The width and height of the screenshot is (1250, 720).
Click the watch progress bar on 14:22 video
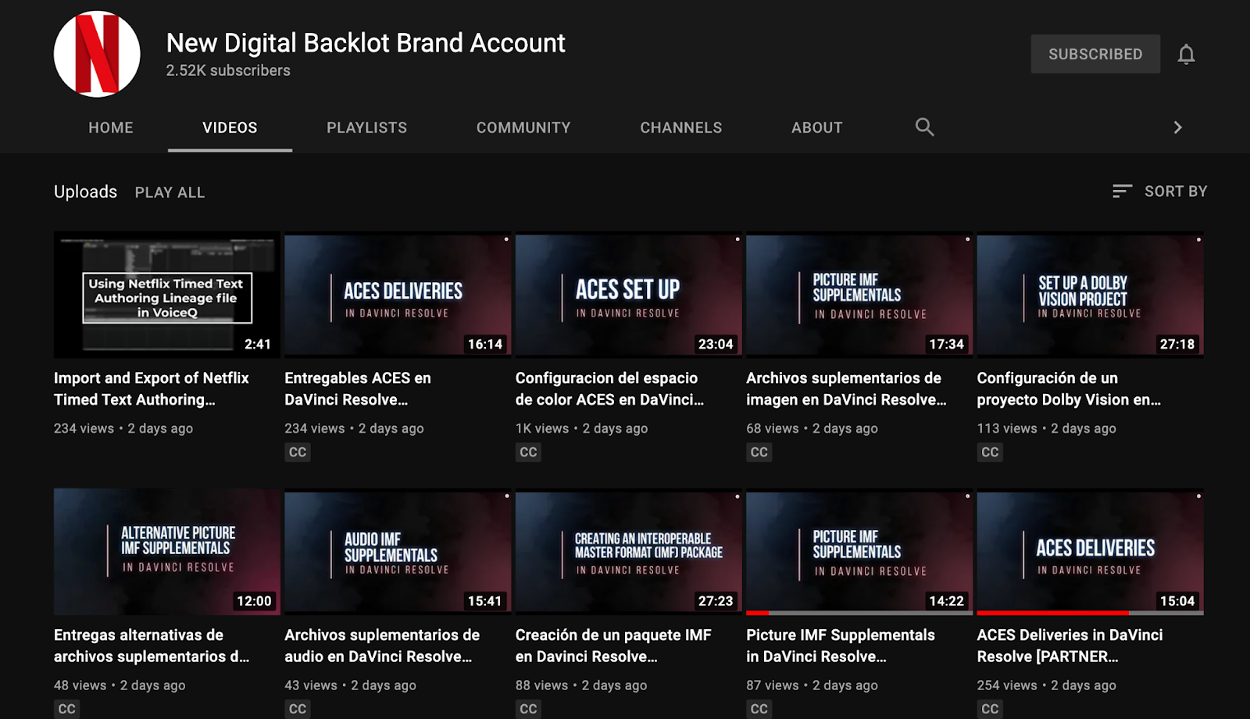pos(859,613)
